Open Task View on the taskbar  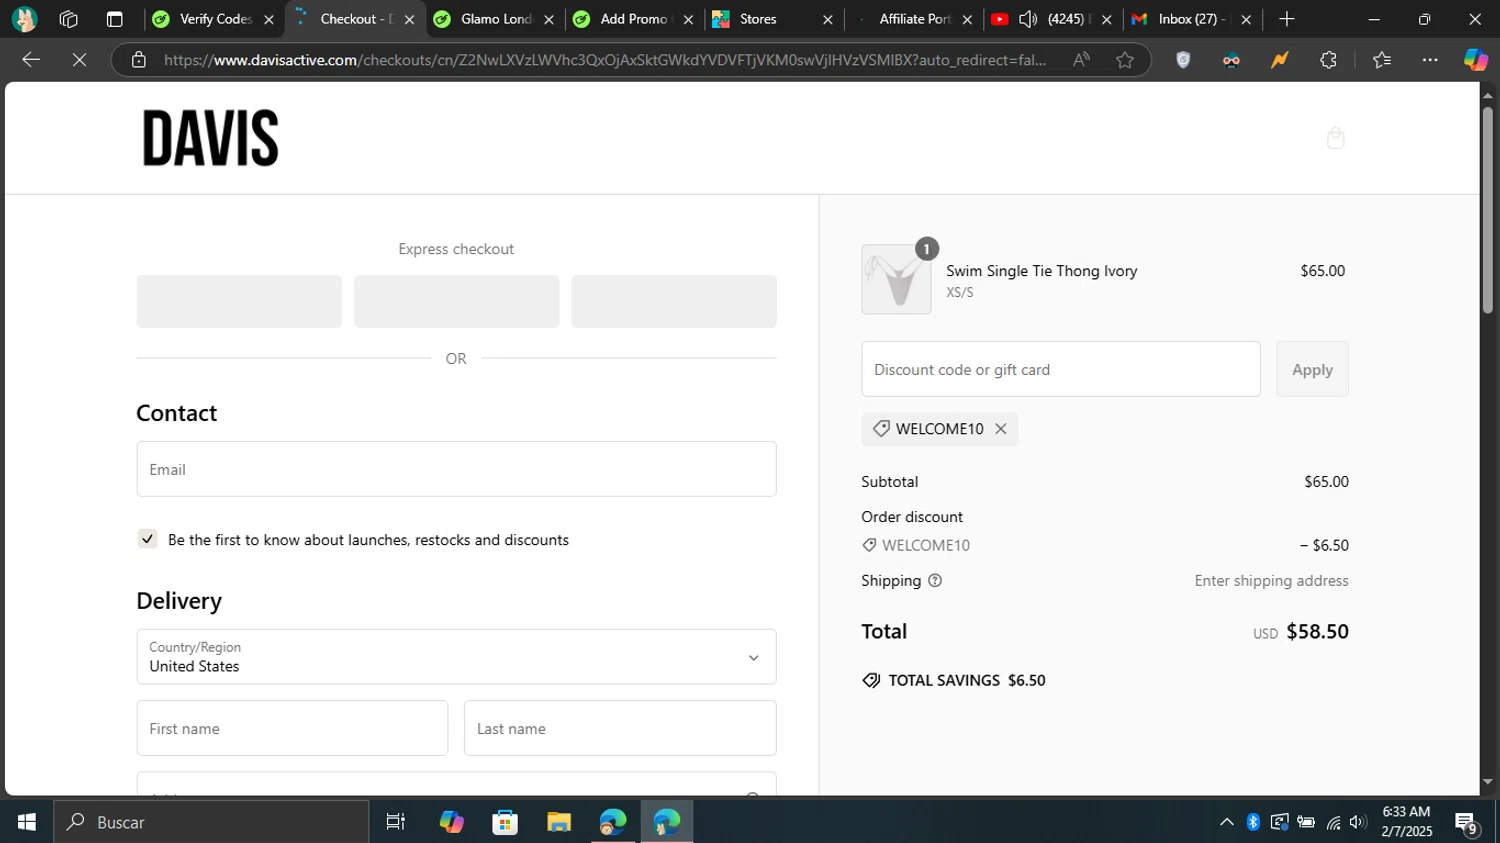pos(396,822)
